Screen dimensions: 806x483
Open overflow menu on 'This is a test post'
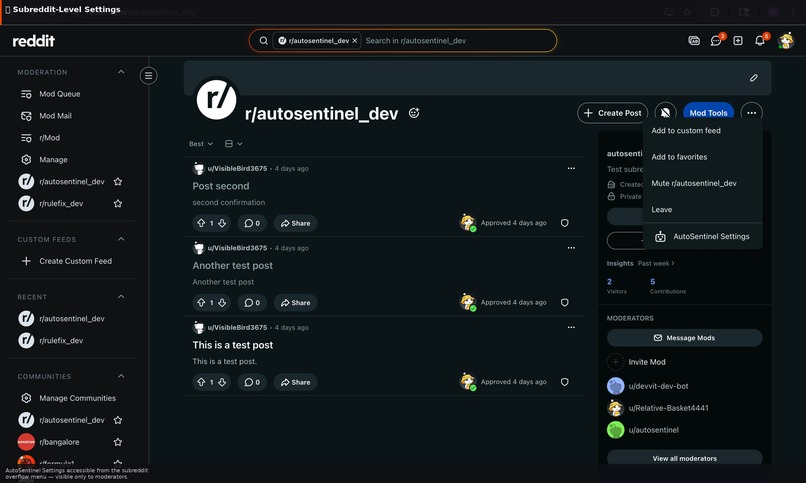(571, 327)
